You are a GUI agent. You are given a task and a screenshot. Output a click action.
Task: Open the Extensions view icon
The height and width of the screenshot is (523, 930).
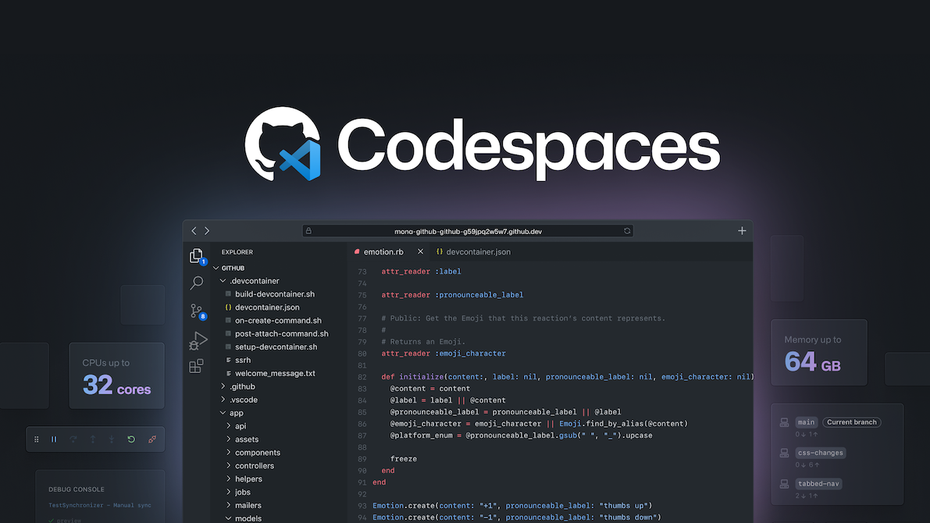[x=197, y=367]
